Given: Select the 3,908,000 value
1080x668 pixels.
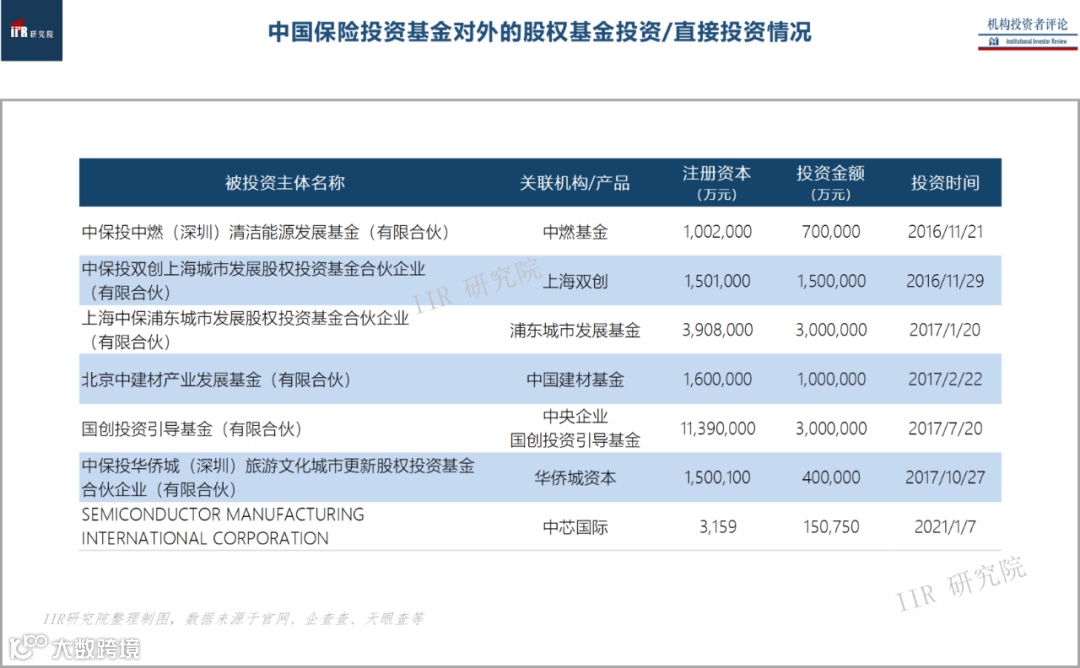Looking at the screenshot, I should tap(717, 330).
